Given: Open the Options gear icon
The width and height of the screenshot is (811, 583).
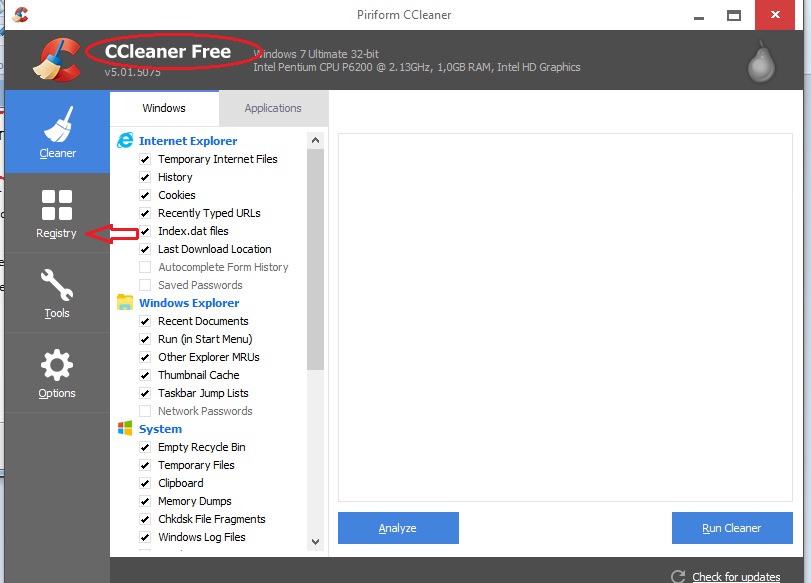Looking at the screenshot, I should pyautogui.click(x=57, y=365).
